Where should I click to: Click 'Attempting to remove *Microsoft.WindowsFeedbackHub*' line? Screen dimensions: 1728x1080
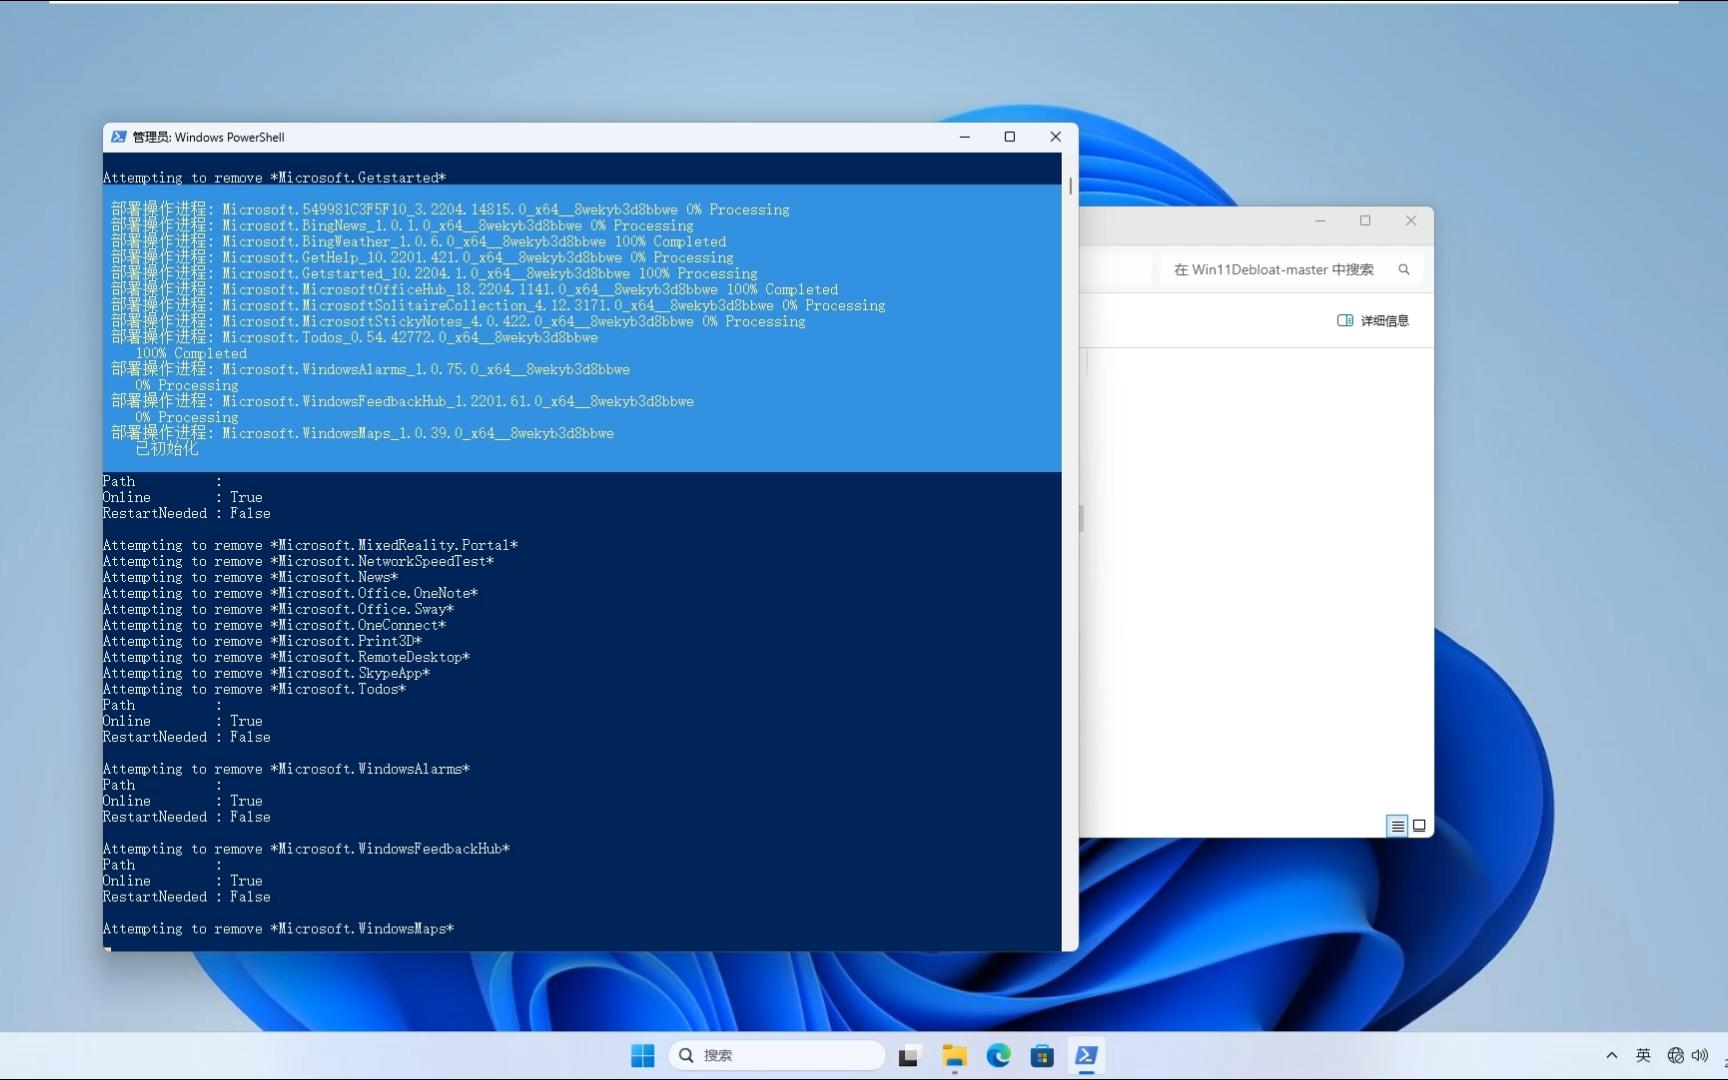[306, 849]
